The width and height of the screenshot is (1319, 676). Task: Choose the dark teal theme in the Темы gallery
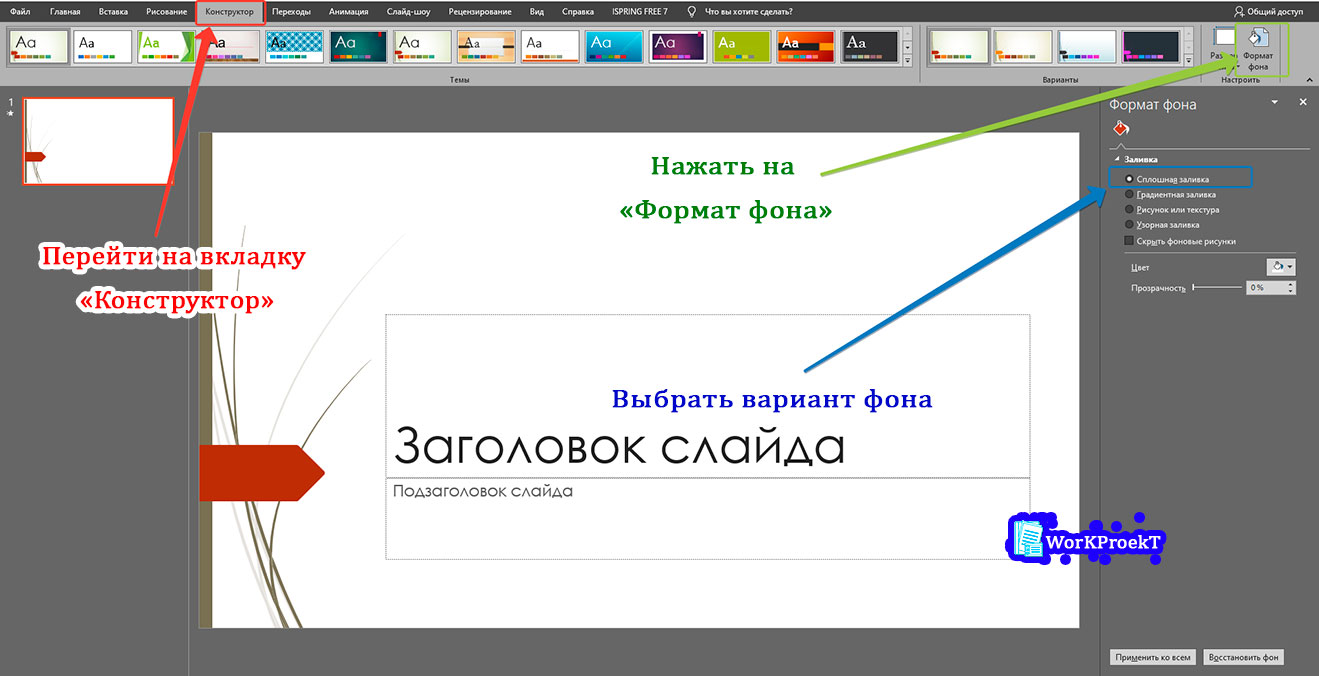[357, 45]
